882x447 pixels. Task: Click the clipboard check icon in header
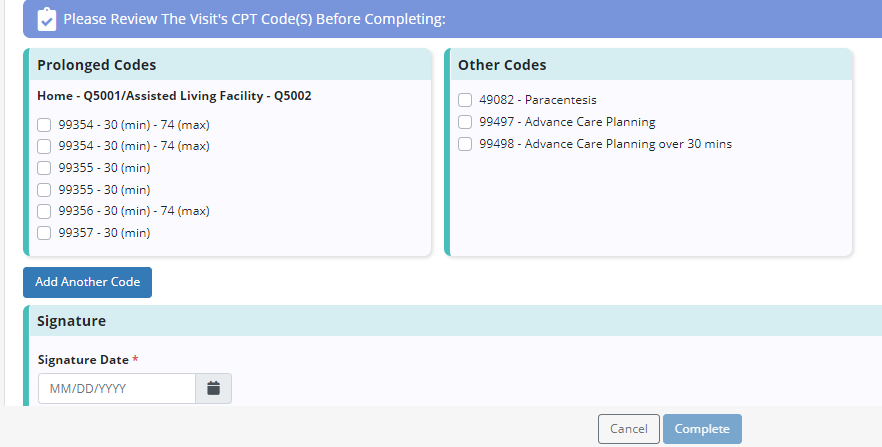(x=46, y=19)
